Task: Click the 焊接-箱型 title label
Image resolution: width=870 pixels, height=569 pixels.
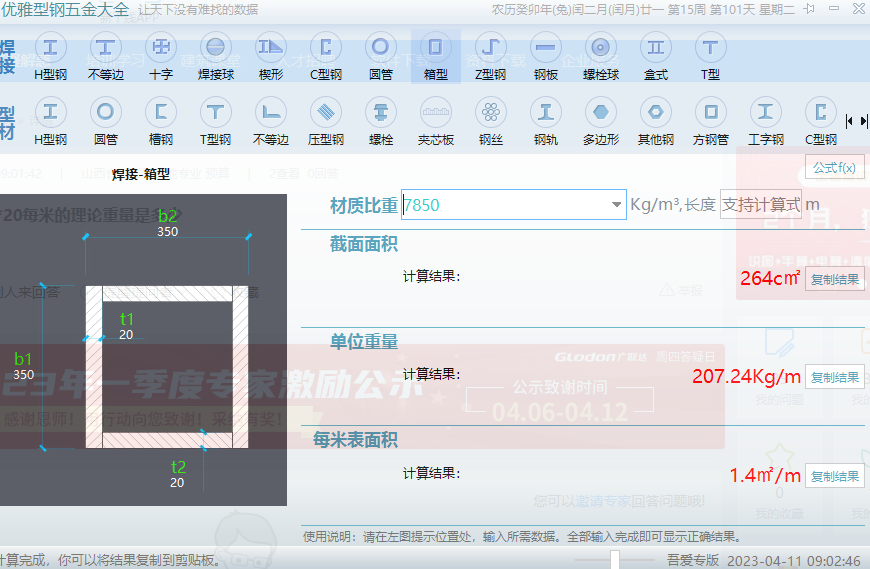Action: pos(141,174)
